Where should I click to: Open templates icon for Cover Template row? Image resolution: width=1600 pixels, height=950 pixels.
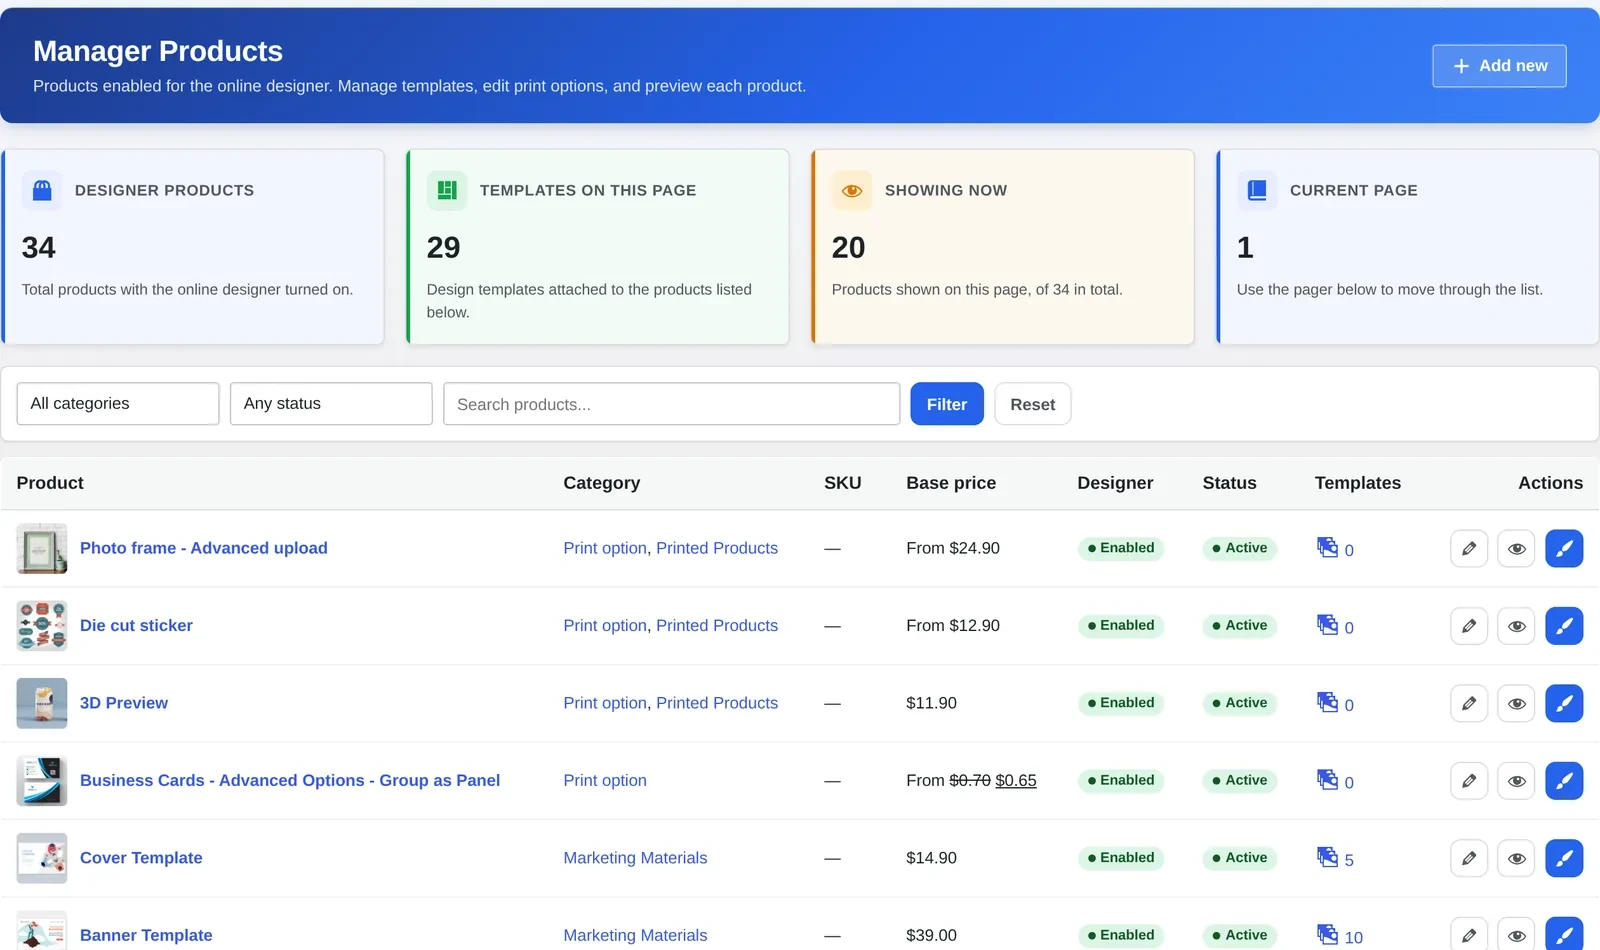point(1327,857)
